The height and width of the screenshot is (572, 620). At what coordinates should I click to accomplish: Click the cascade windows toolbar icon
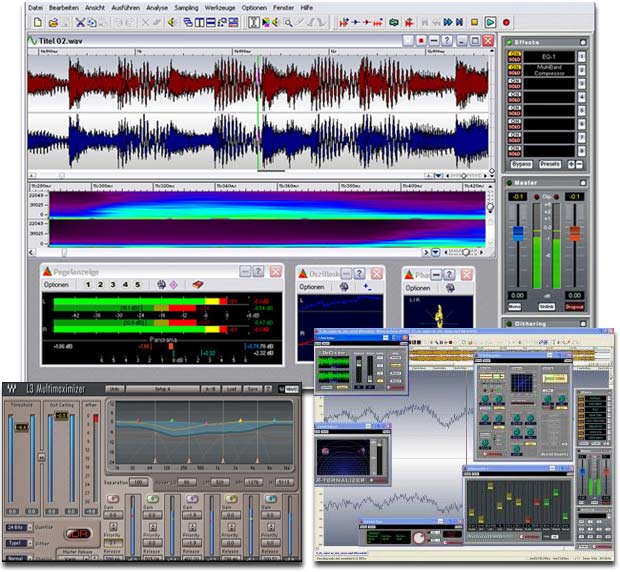pyautogui.click(x=188, y=22)
